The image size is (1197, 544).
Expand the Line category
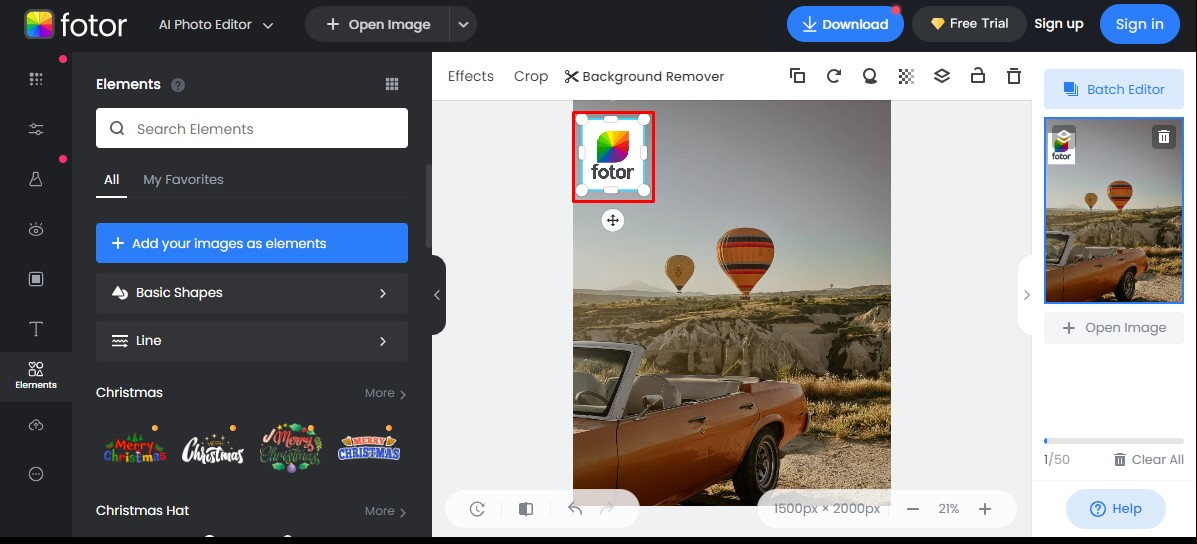pyautogui.click(x=252, y=341)
